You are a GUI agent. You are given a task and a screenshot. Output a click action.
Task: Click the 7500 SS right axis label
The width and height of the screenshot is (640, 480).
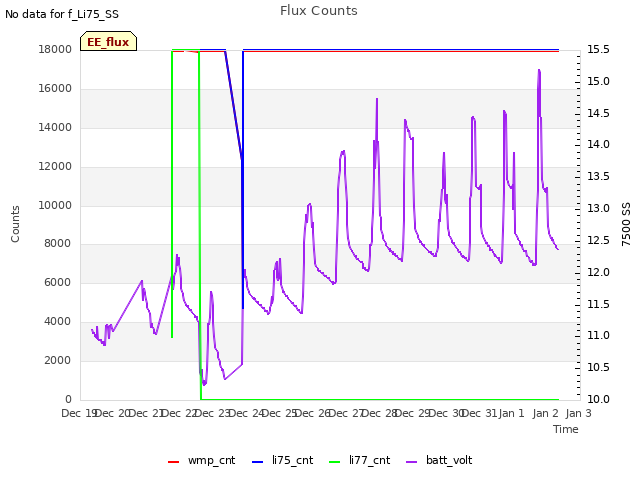(626, 224)
